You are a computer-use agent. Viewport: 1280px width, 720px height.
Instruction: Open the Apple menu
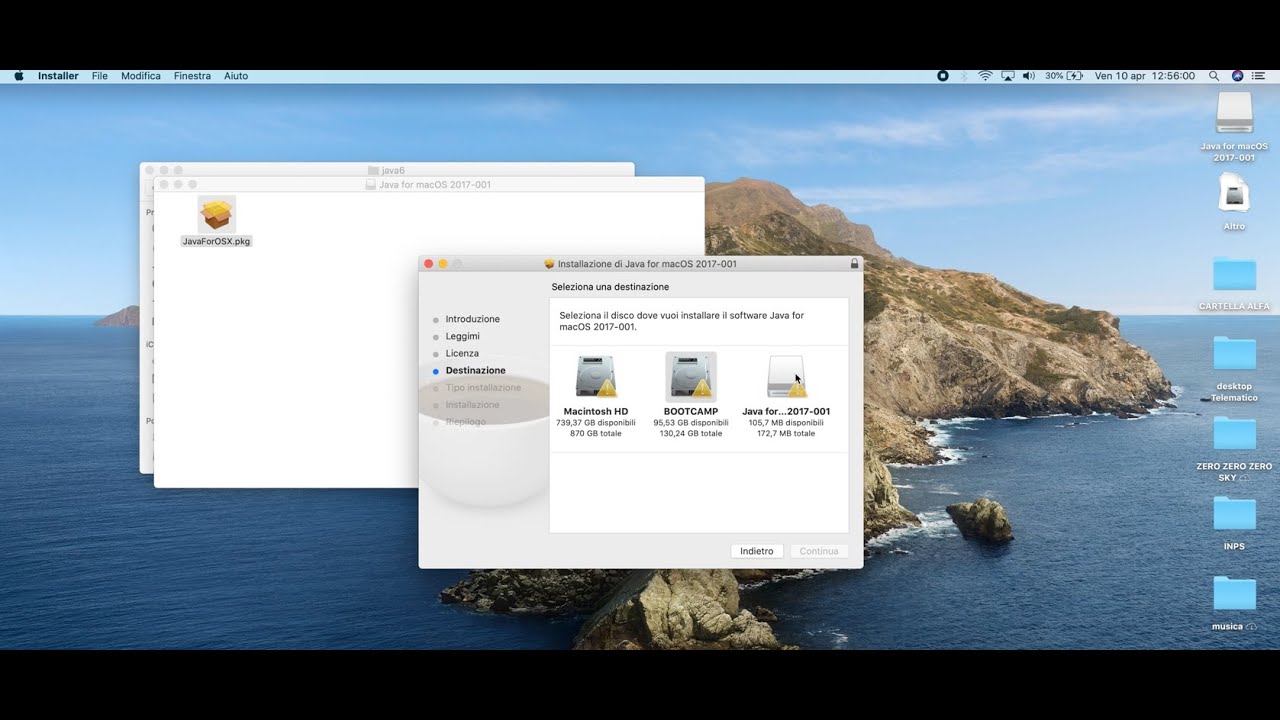pos(19,76)
